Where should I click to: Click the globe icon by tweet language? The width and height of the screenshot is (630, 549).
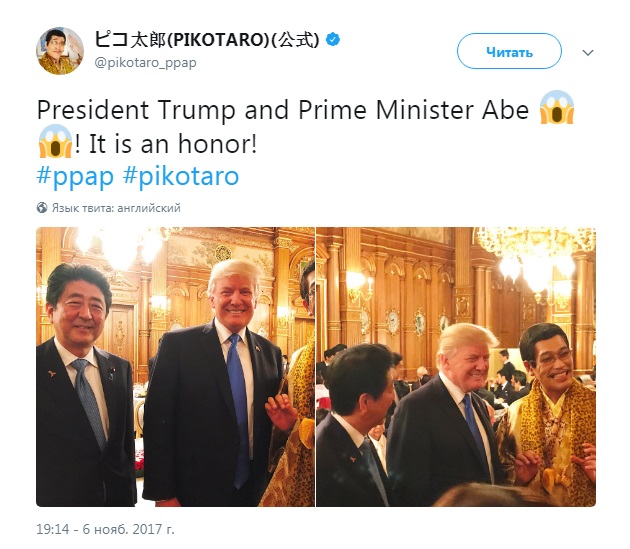pyautogui.click(x=42, y=207)
